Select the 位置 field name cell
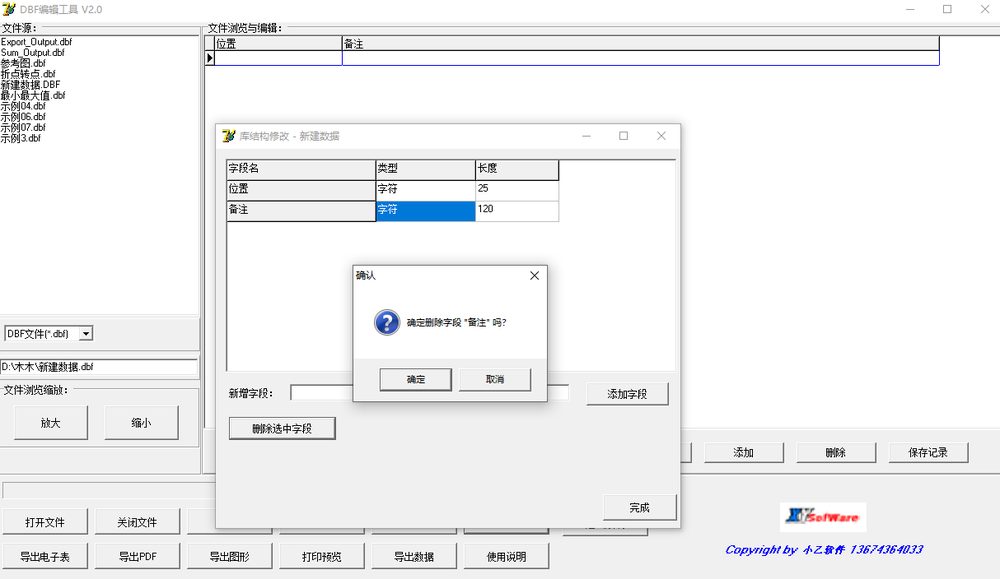The width and height of the screenshot is (1000, 579). (301, 189)
